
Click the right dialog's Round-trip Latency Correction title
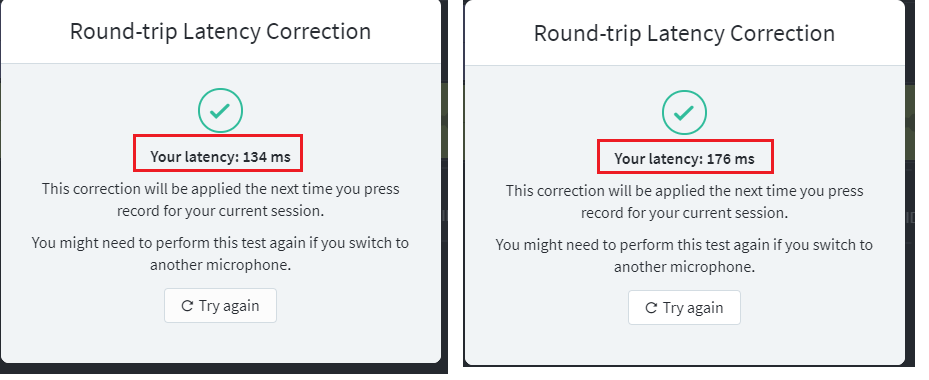click(684, 33)
